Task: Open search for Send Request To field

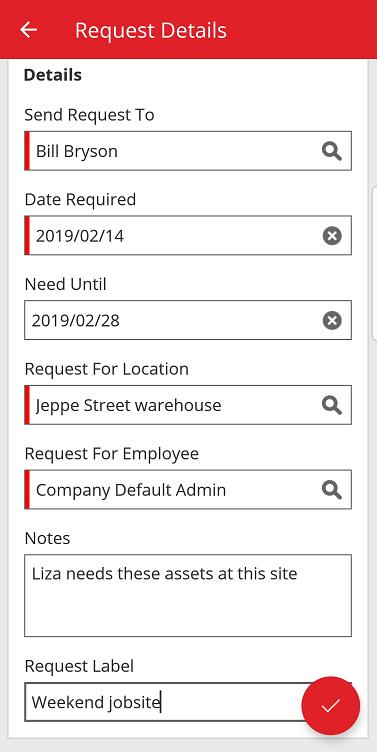Action: 331,151
